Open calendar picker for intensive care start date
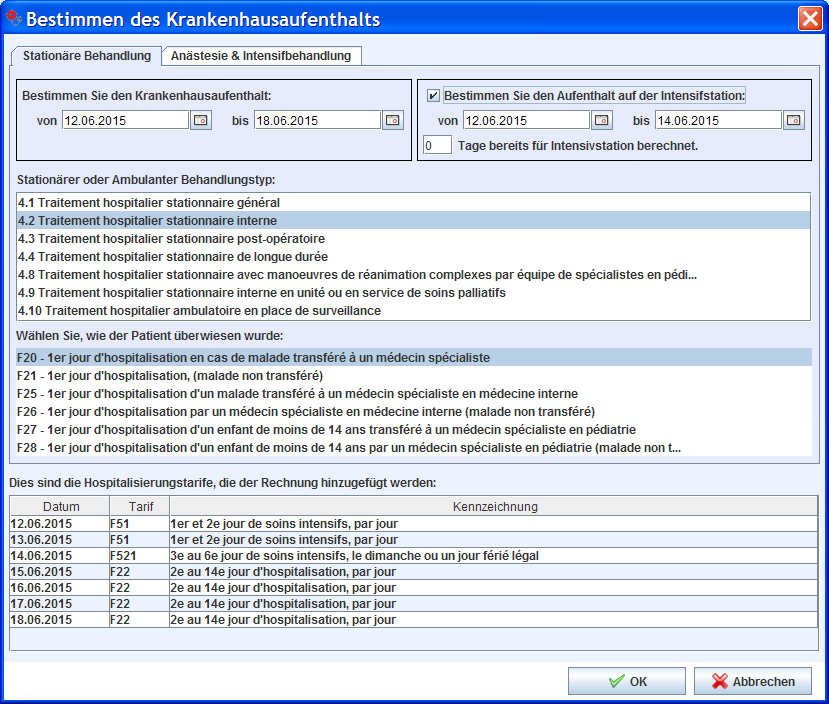This screenshot has height=704, width=829. click(601, 121)
